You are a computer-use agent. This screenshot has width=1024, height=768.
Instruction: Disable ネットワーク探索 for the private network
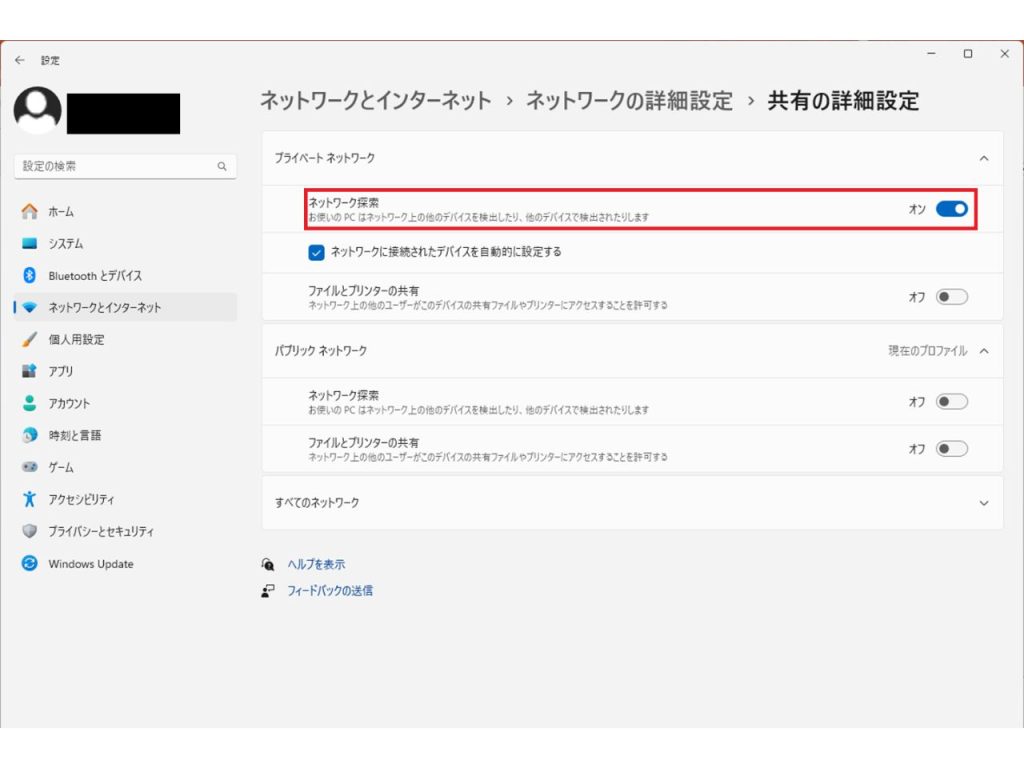pyautogui.click(x=950, y=209)
